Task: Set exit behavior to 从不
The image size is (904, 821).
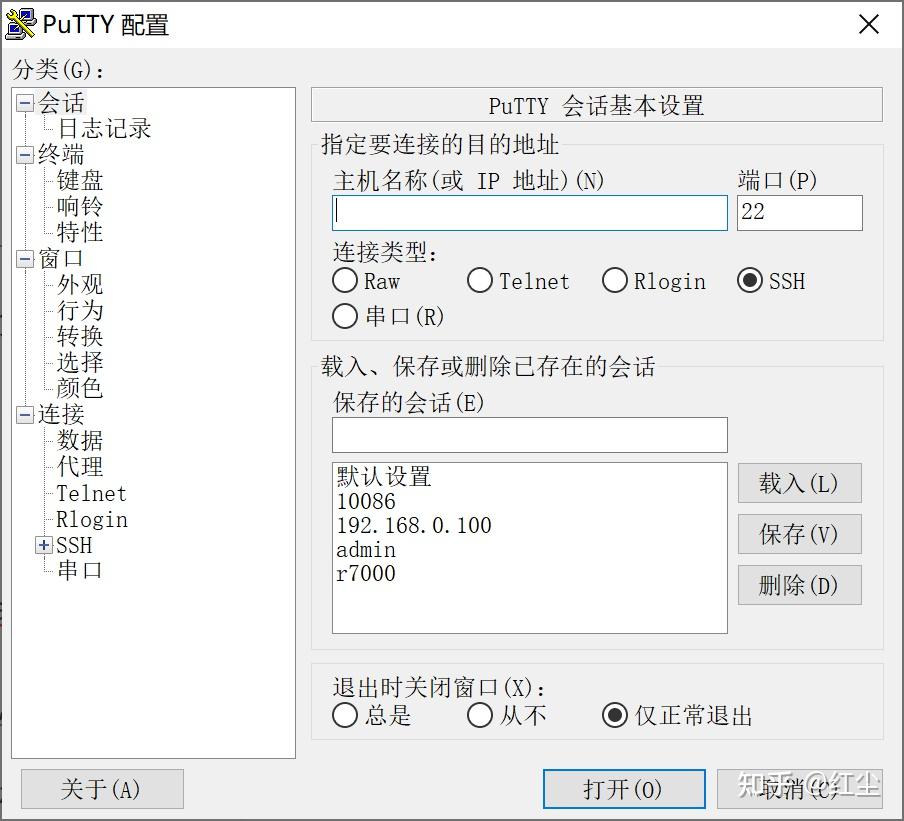Action: (480, 715)
